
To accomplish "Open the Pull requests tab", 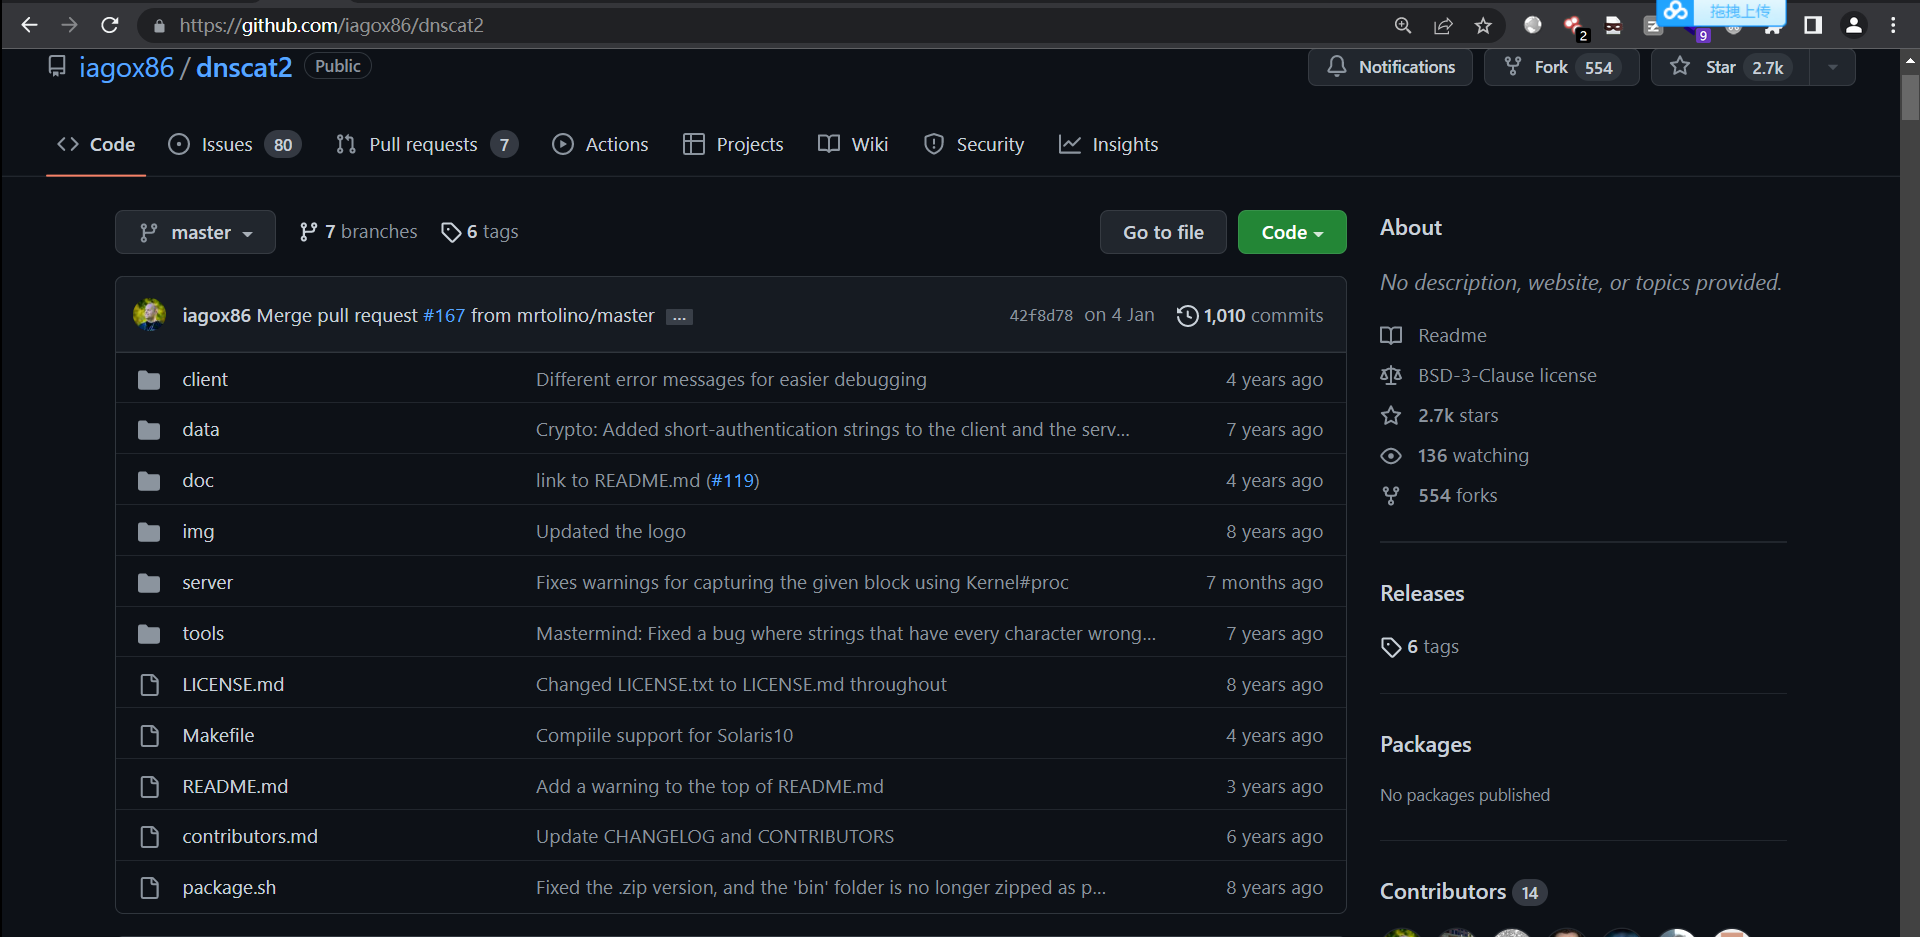I will coord(427,145).
